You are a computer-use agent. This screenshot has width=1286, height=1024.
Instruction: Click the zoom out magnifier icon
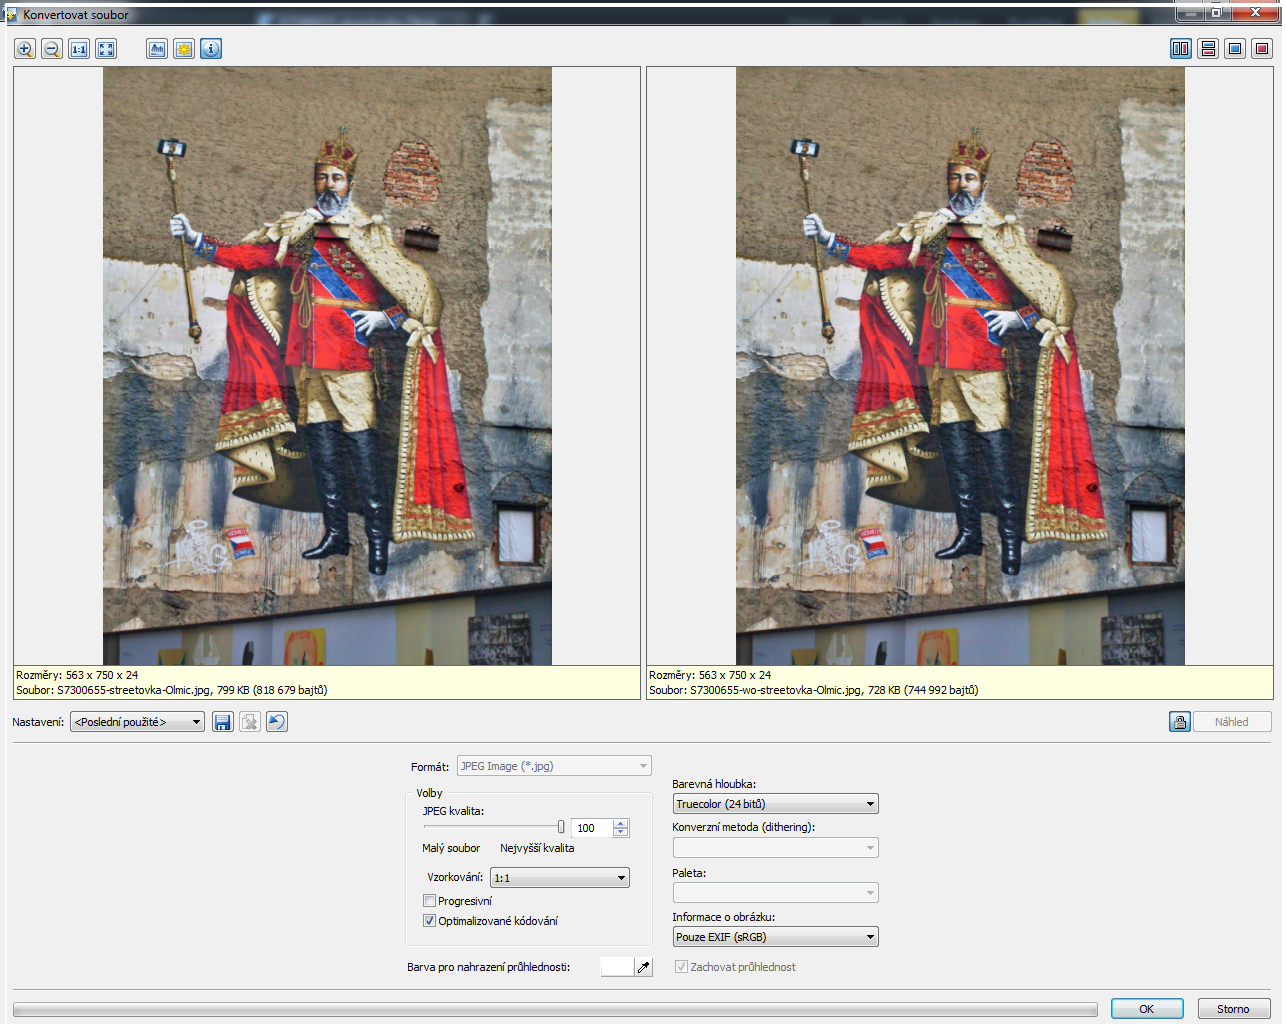tap(52, 49)
